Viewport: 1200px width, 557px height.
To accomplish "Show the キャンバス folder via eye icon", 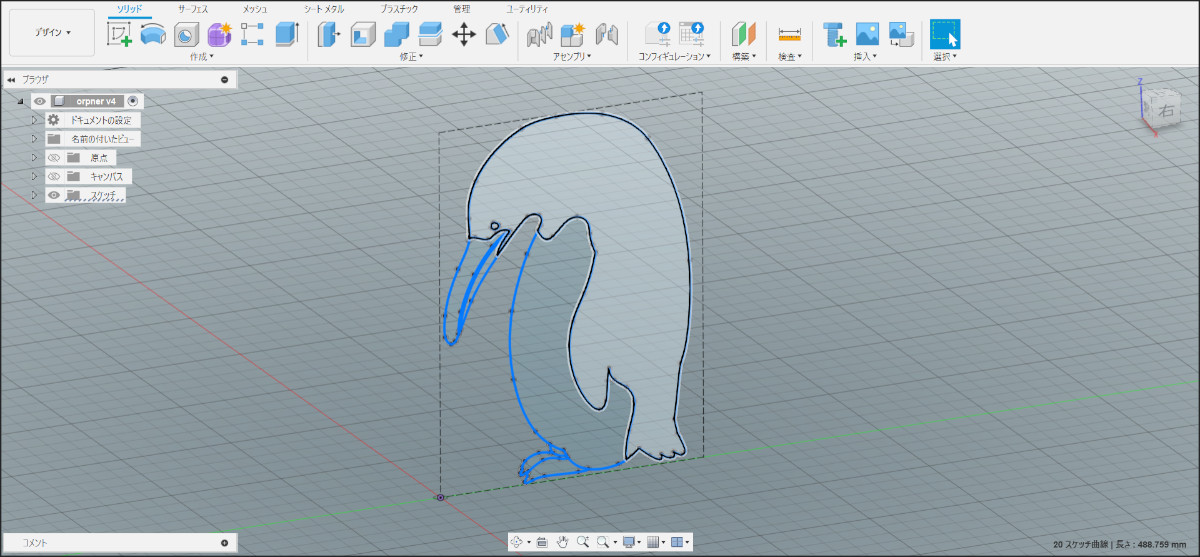I will 54,177.
